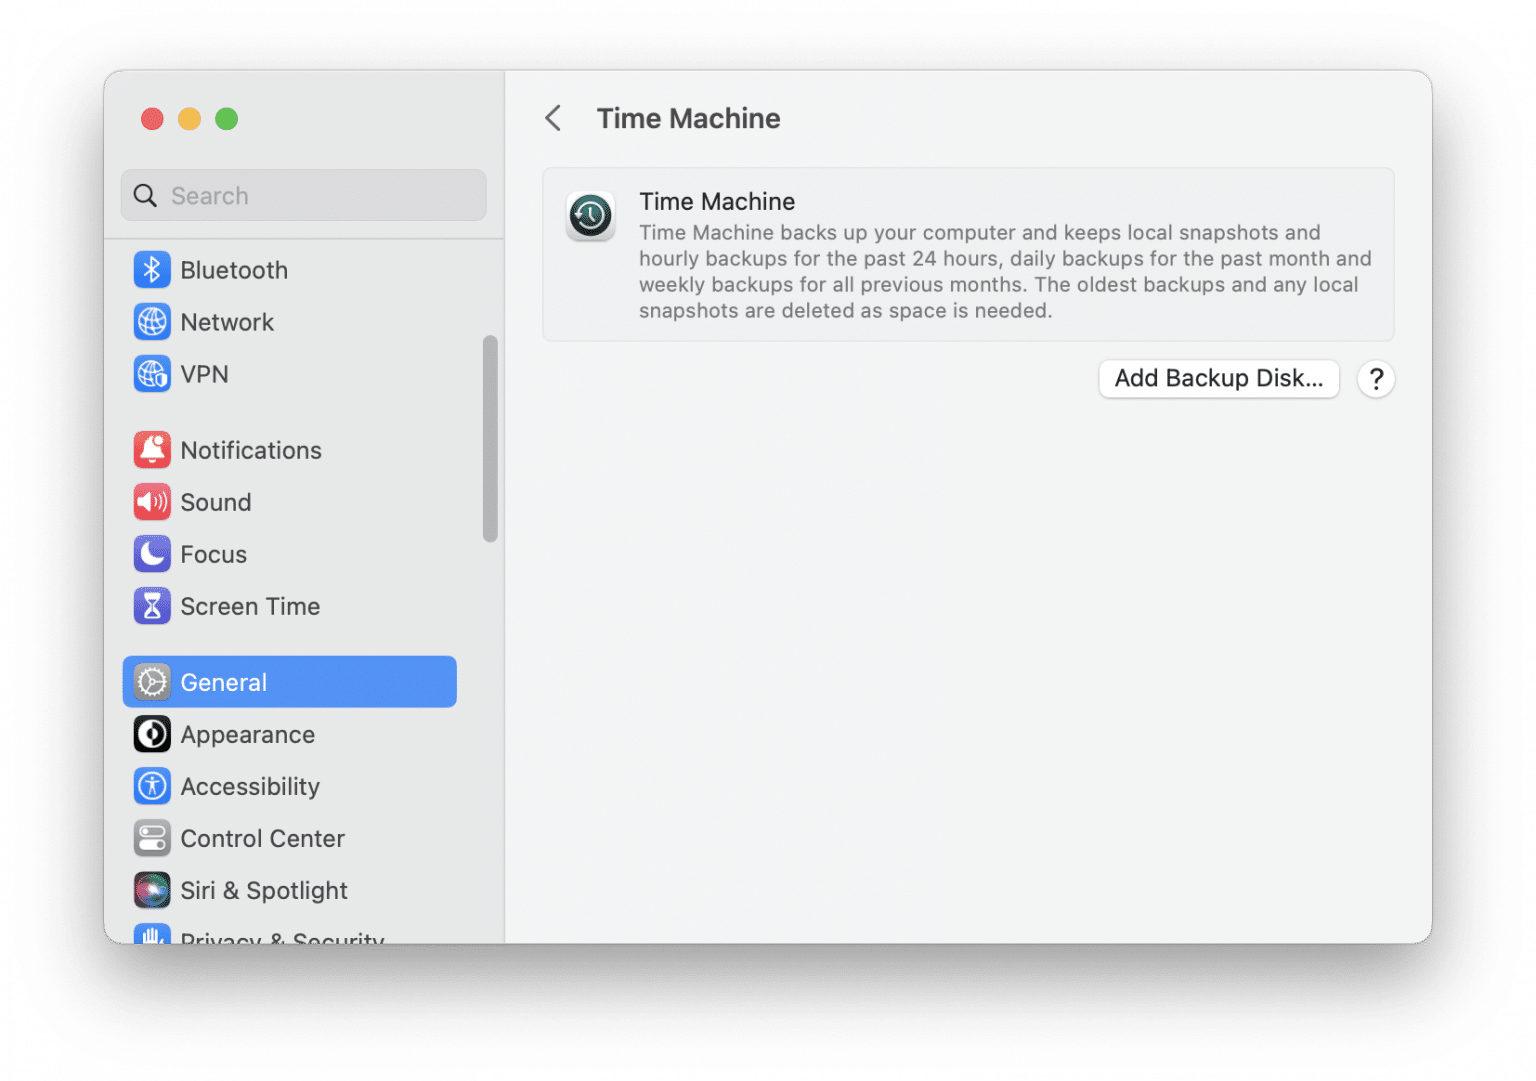This screenshot has width=1536, height=1081.
Task: Open the Sound preferences label
Action: point(216,503)
